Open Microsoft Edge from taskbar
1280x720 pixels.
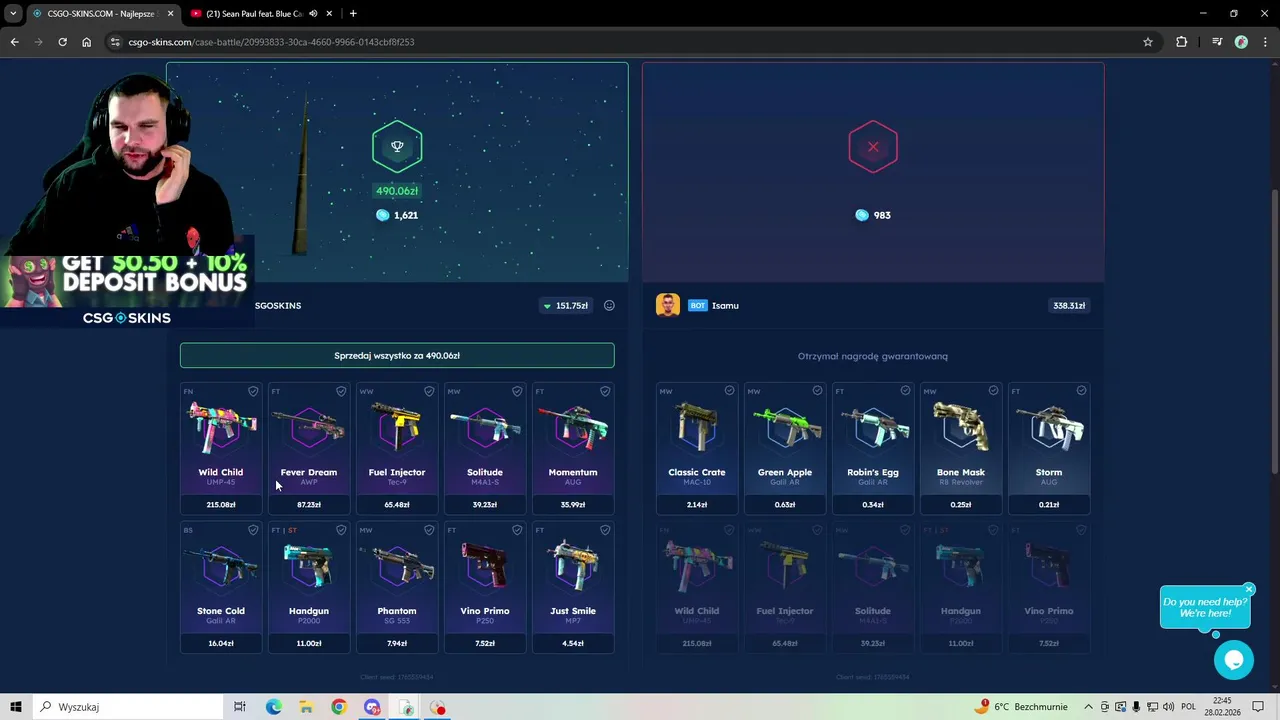pos(273,707)
